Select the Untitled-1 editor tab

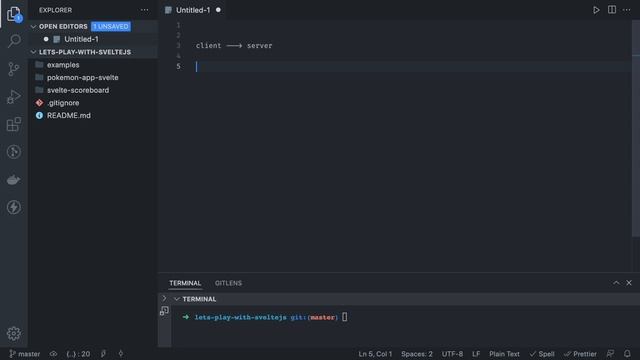(193, 10)
